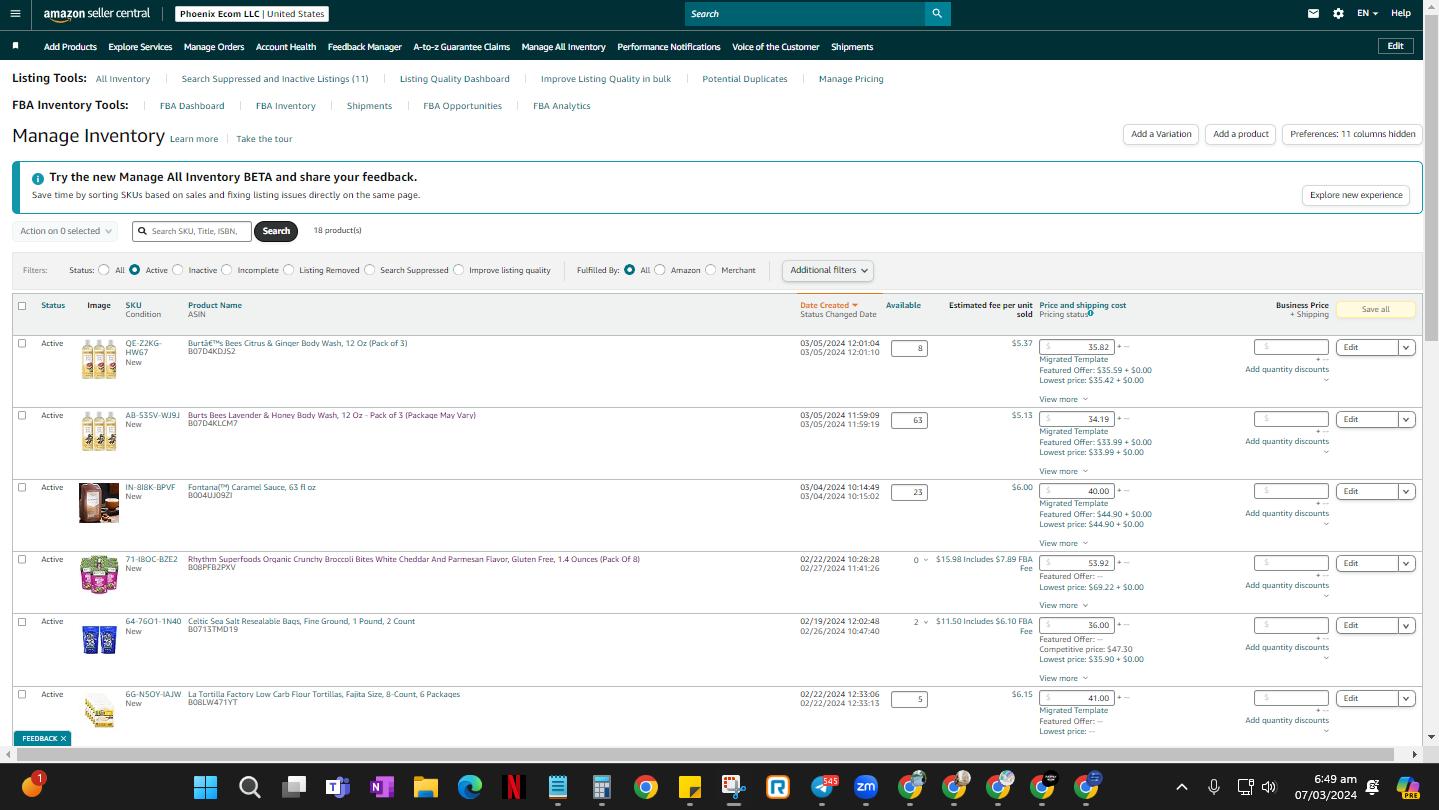Open Windows taskbar search
The height and width of the screenshot is (810, 1439).
250,787
